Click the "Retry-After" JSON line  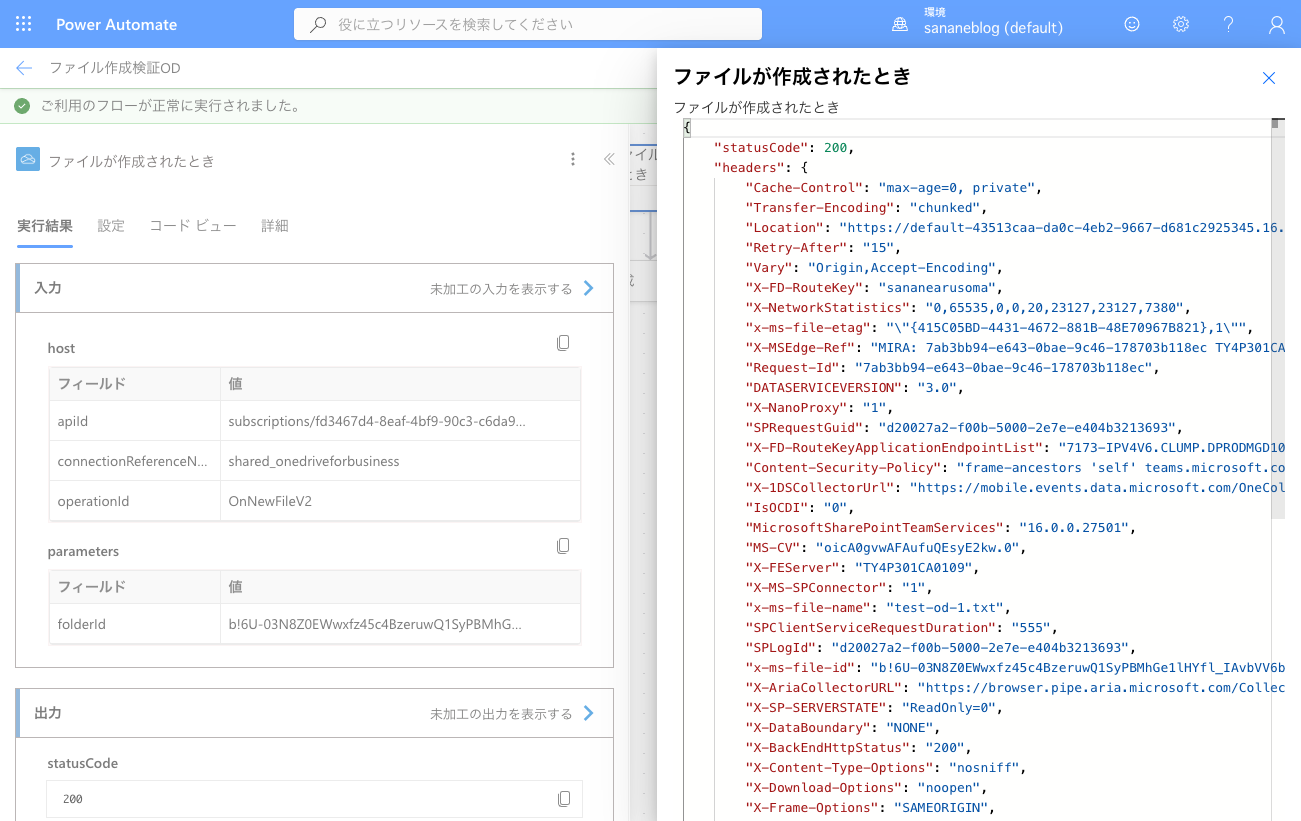click(824, 247)
